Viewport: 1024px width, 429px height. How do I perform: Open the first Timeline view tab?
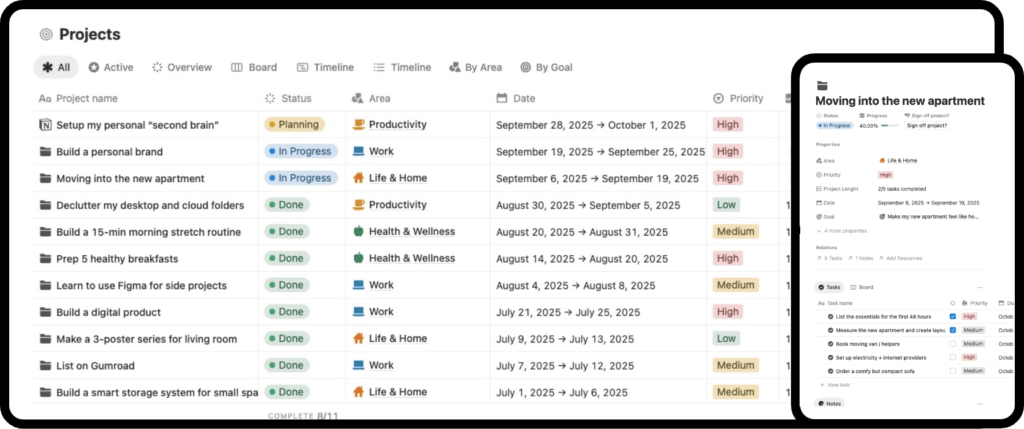[325, 67]
